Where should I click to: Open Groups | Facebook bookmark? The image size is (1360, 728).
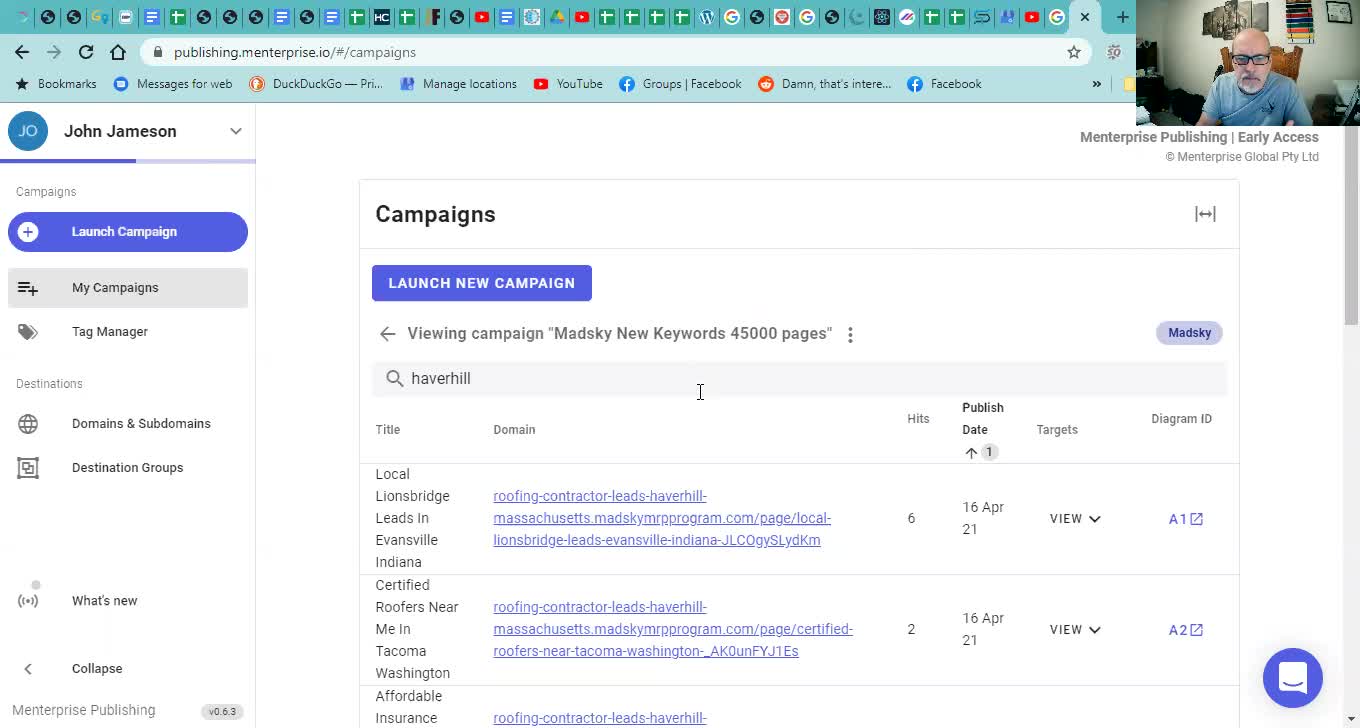tap(681, 84)
